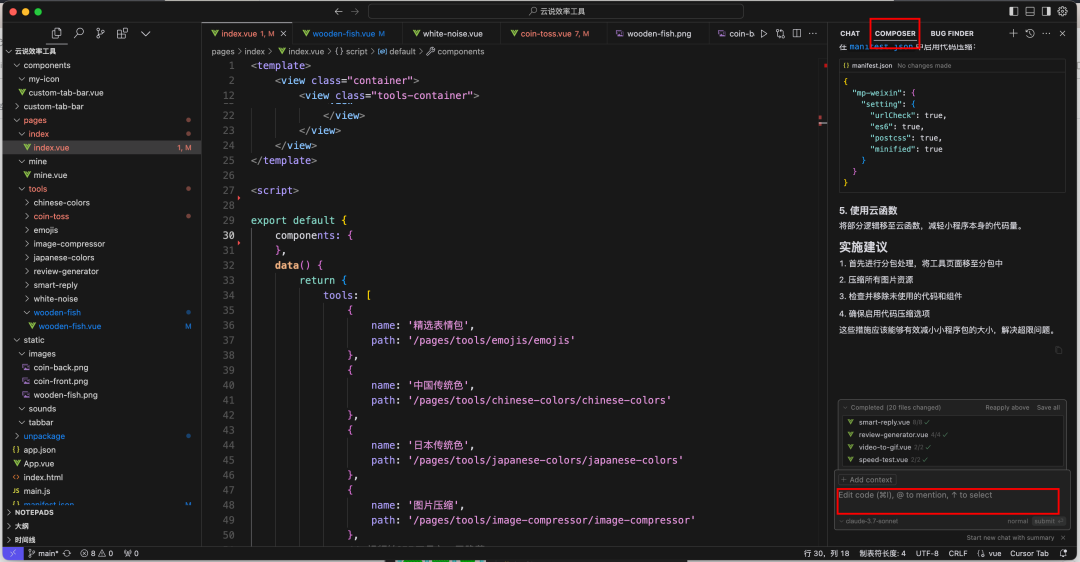Click Save all button
The image size is (1080, 562).
(x=1048, y=408)
